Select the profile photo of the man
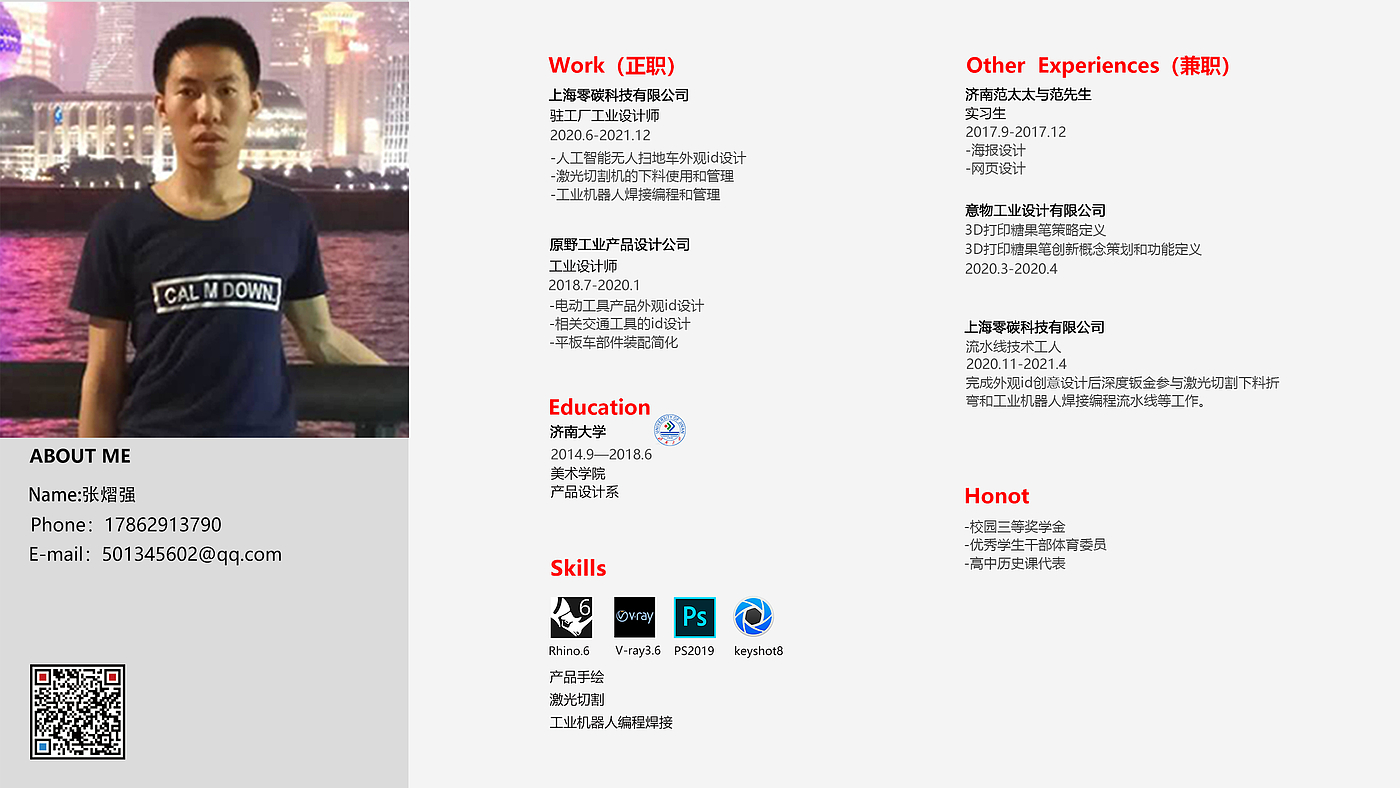This screenshot has height=788, width=1400. pyautogui.click(x=204, y=219)
